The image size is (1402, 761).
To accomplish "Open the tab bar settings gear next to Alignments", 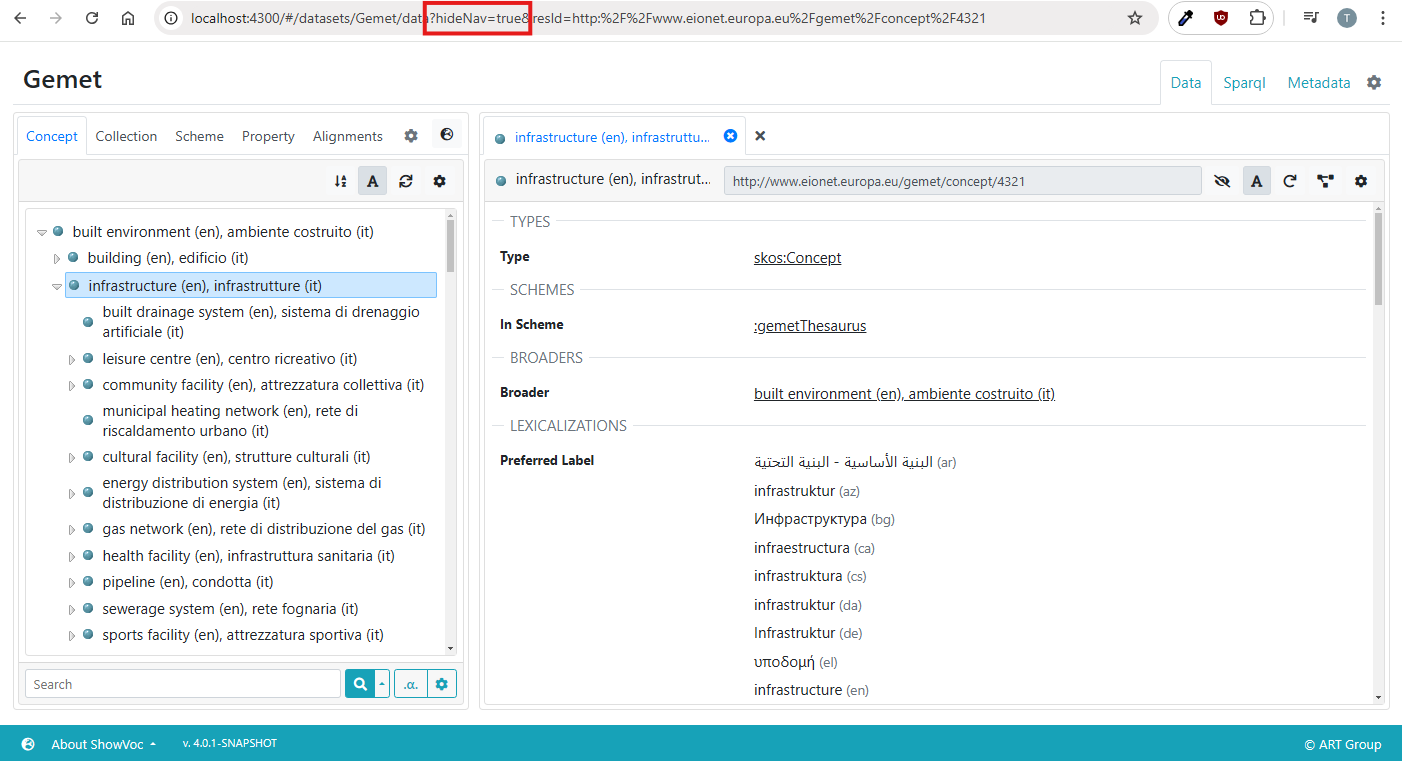I will point(411,136).
